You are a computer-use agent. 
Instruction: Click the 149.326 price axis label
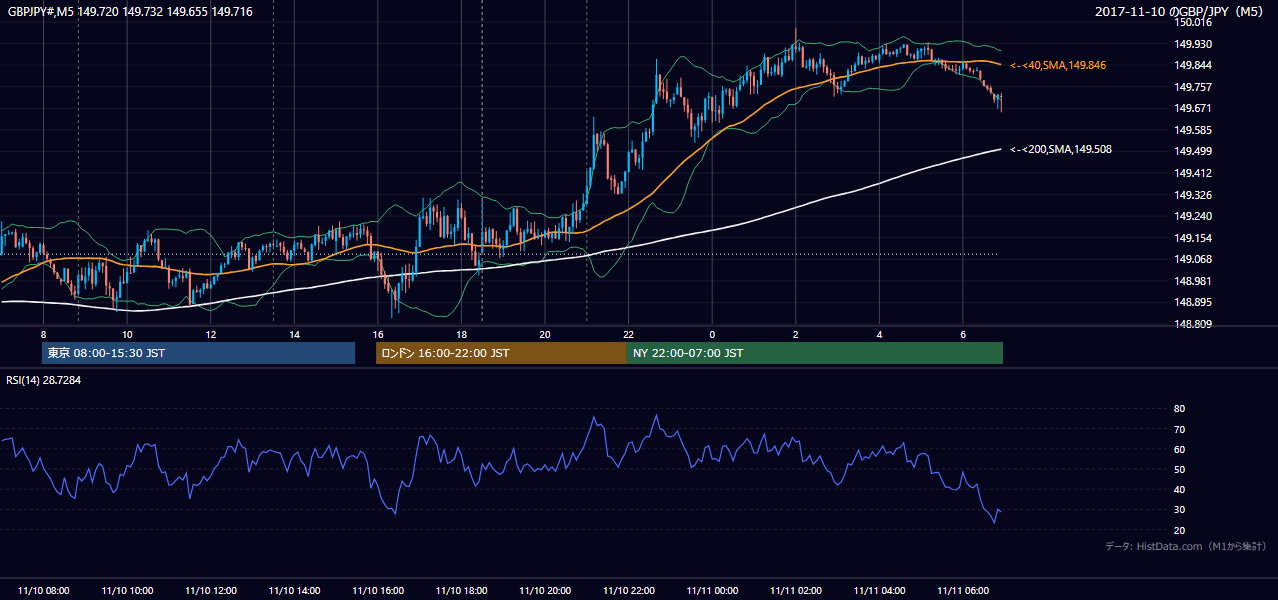1193,195
